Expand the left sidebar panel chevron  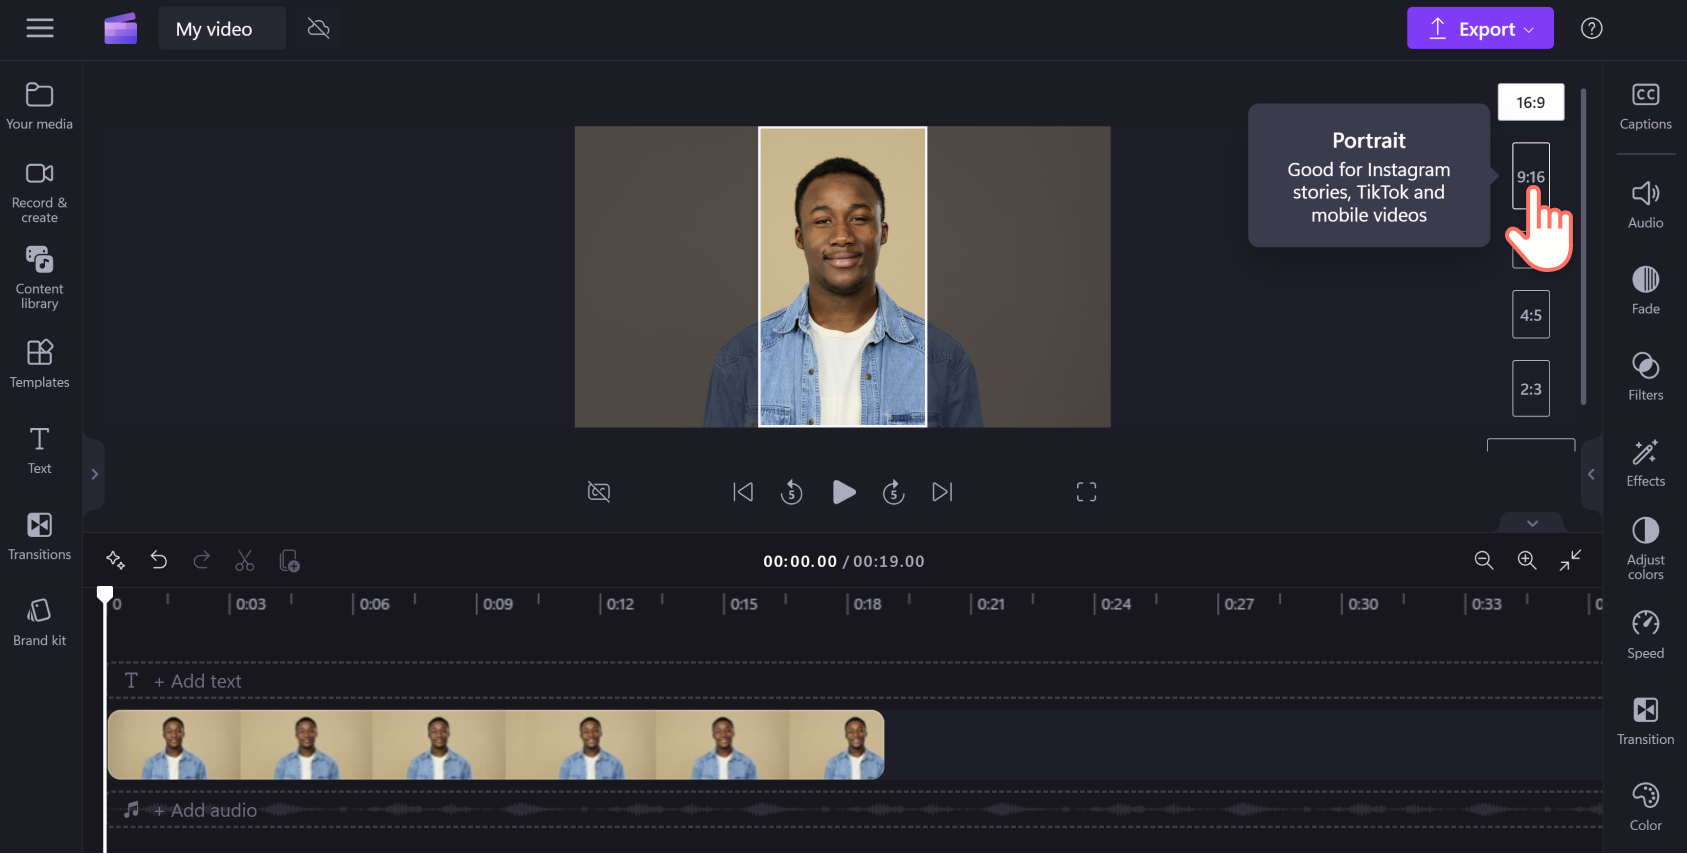(x=94, y=474)
